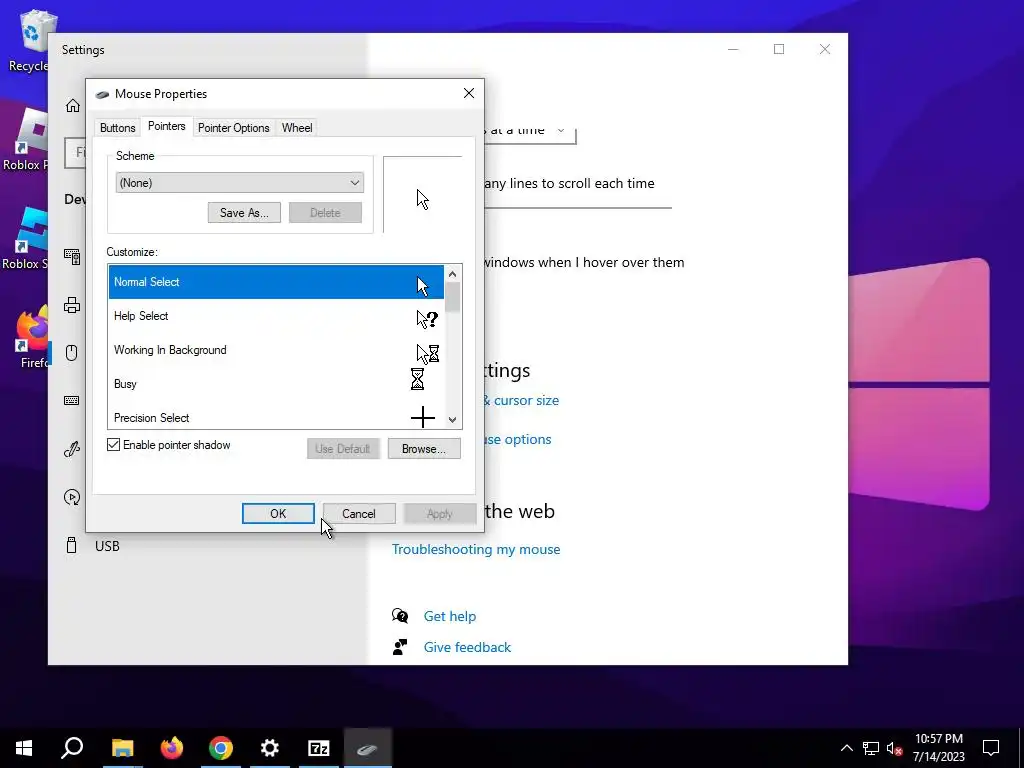Show hidden tray icons chevron

coord(846,748)
